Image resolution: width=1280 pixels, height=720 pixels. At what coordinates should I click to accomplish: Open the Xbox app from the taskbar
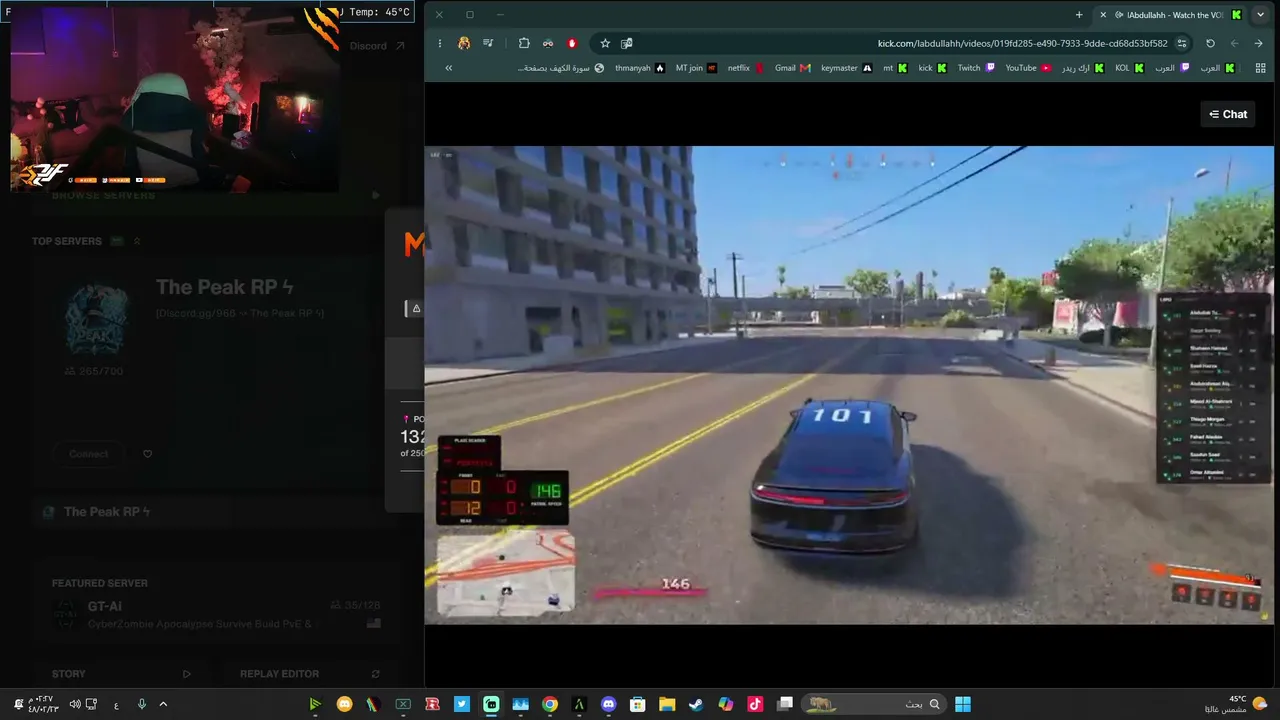pos(403,704)
